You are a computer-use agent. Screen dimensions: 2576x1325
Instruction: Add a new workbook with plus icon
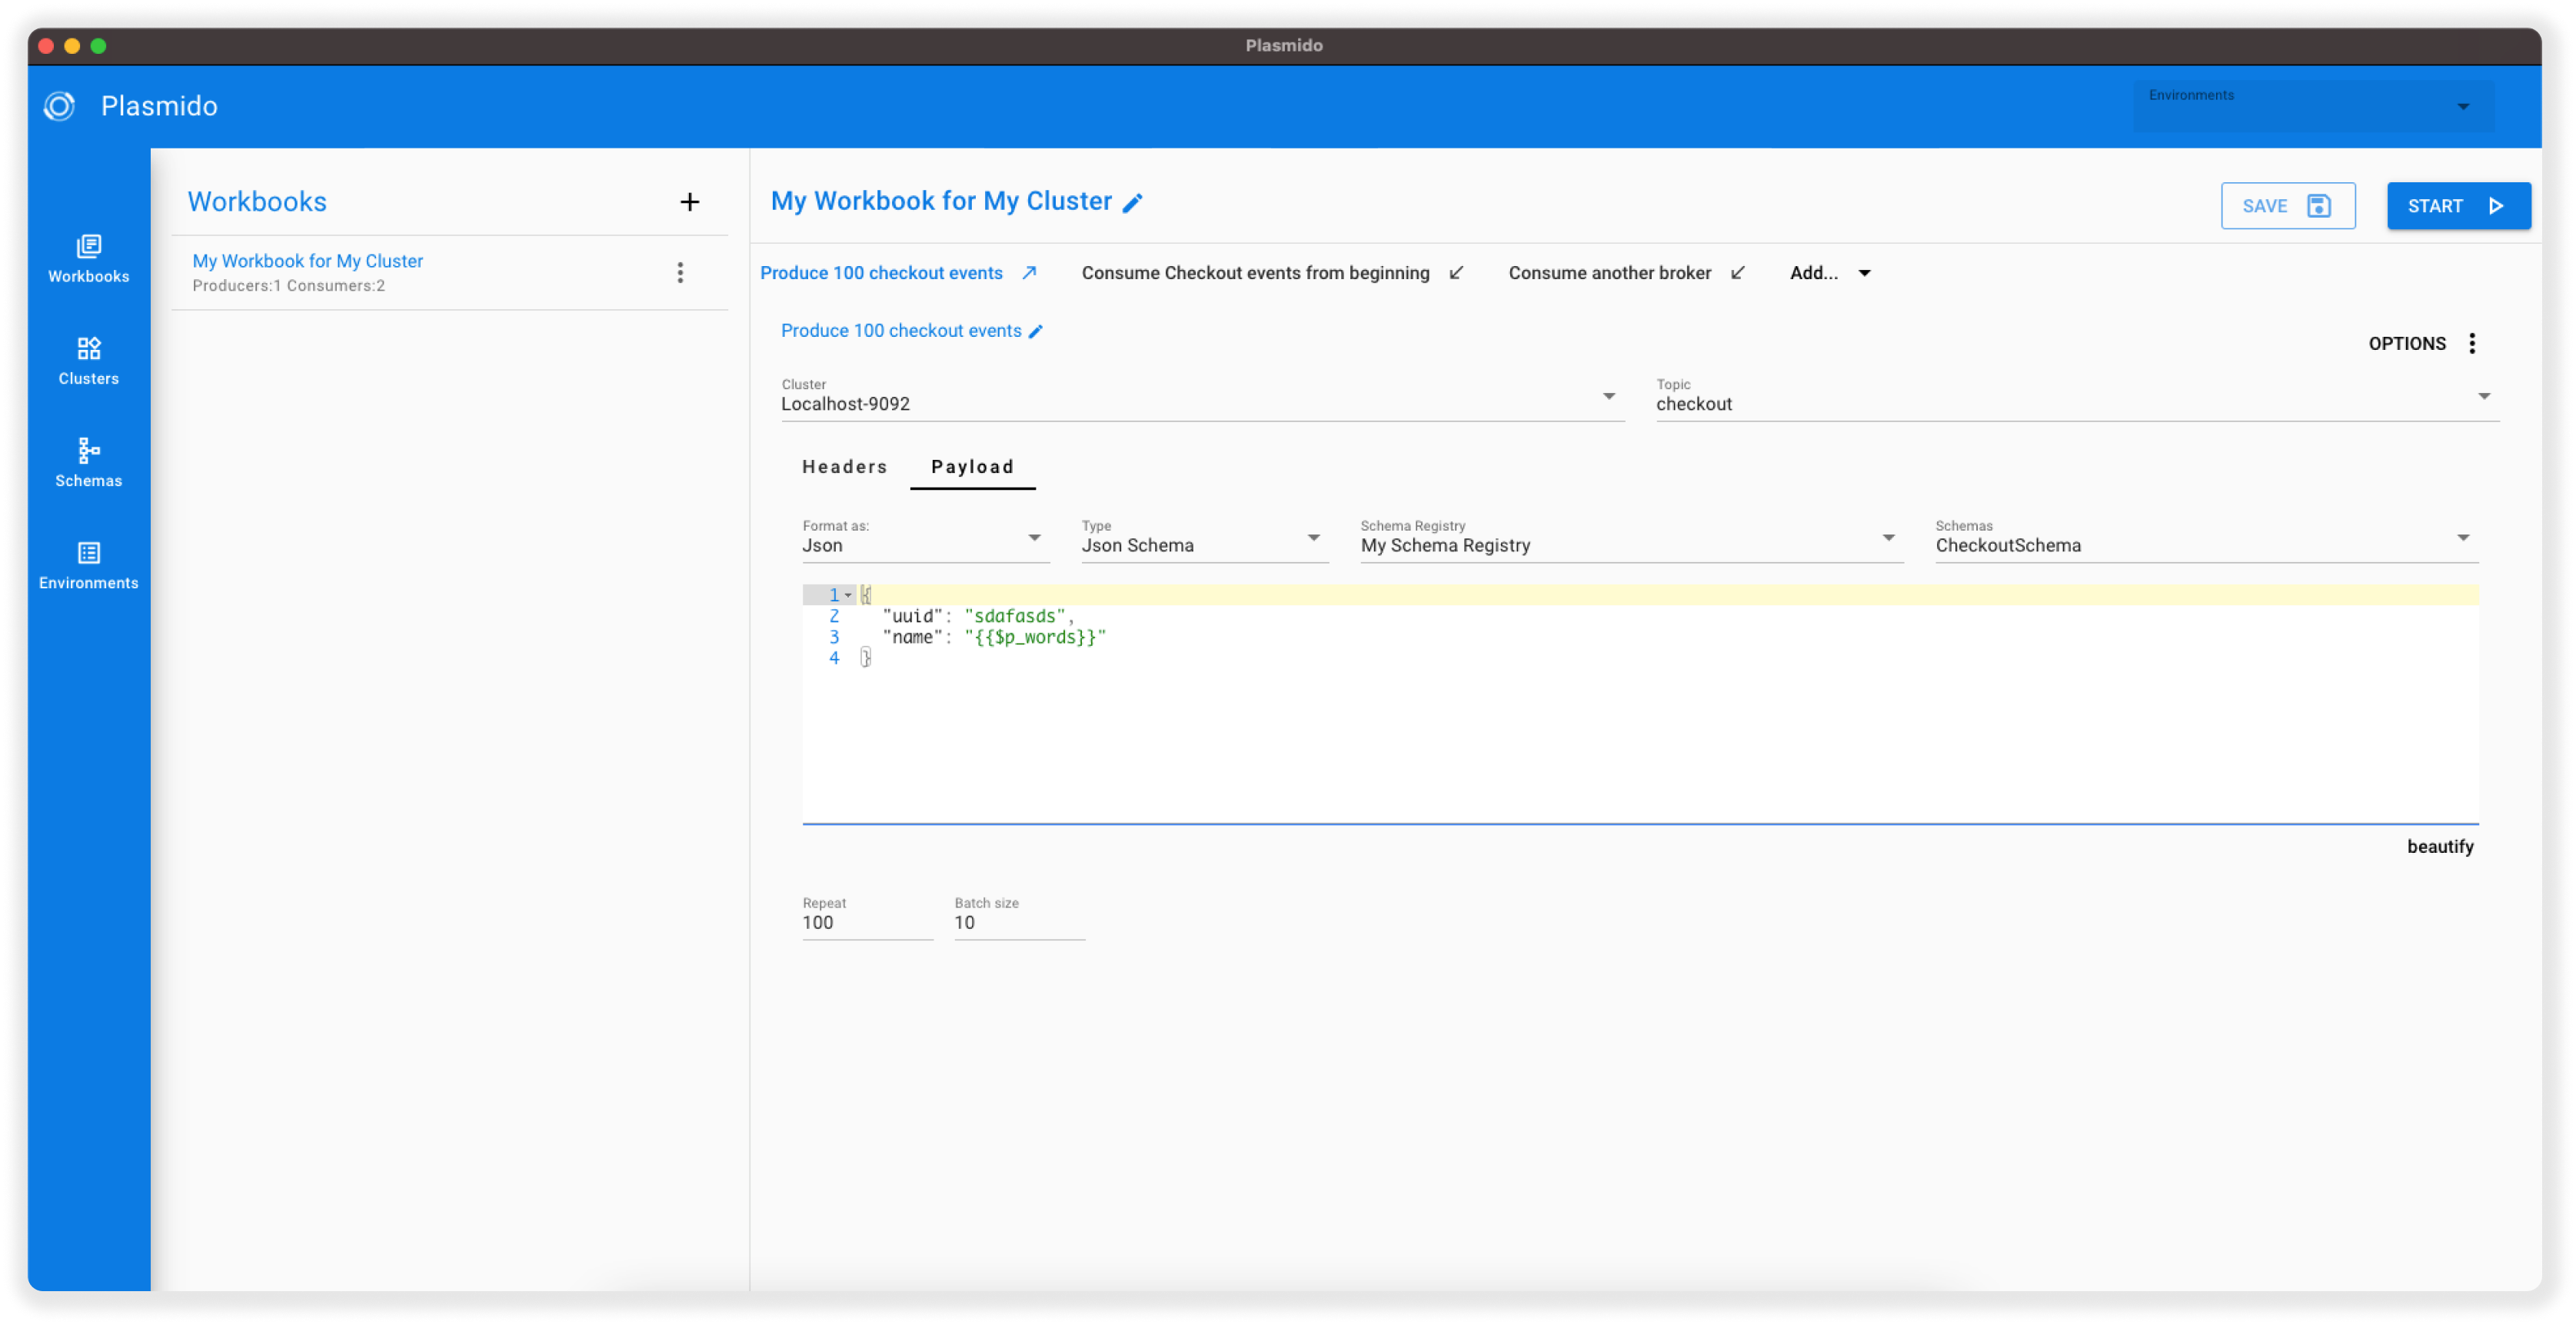(689, 202)
